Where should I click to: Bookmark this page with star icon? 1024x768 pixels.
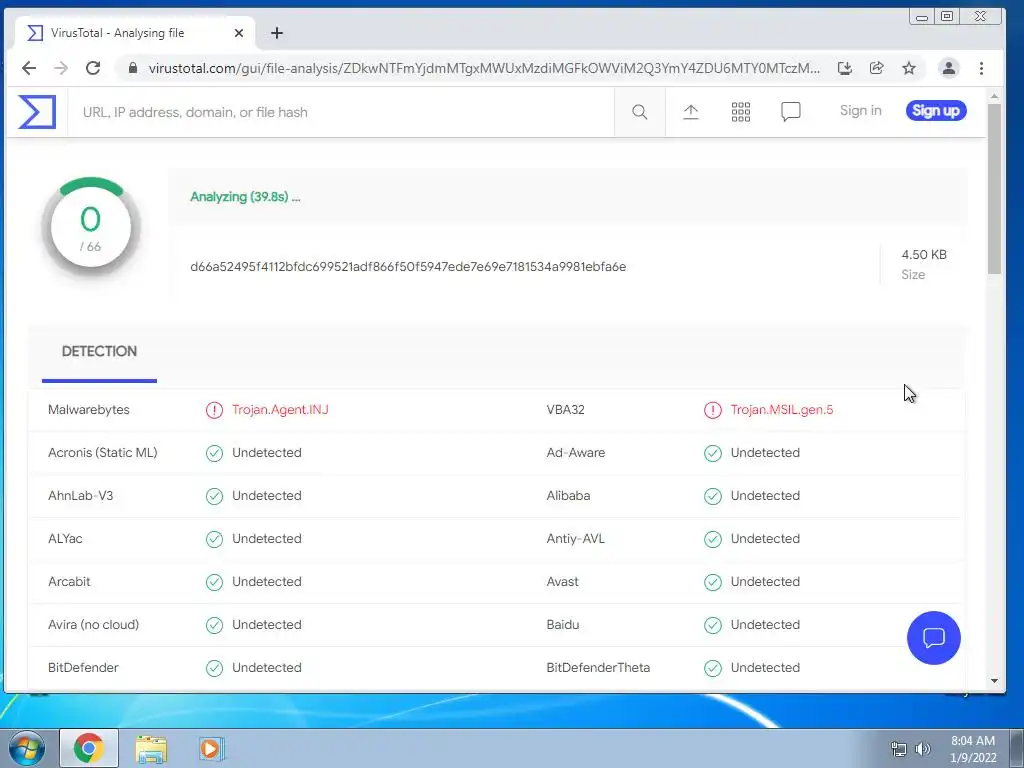[908, 68]
